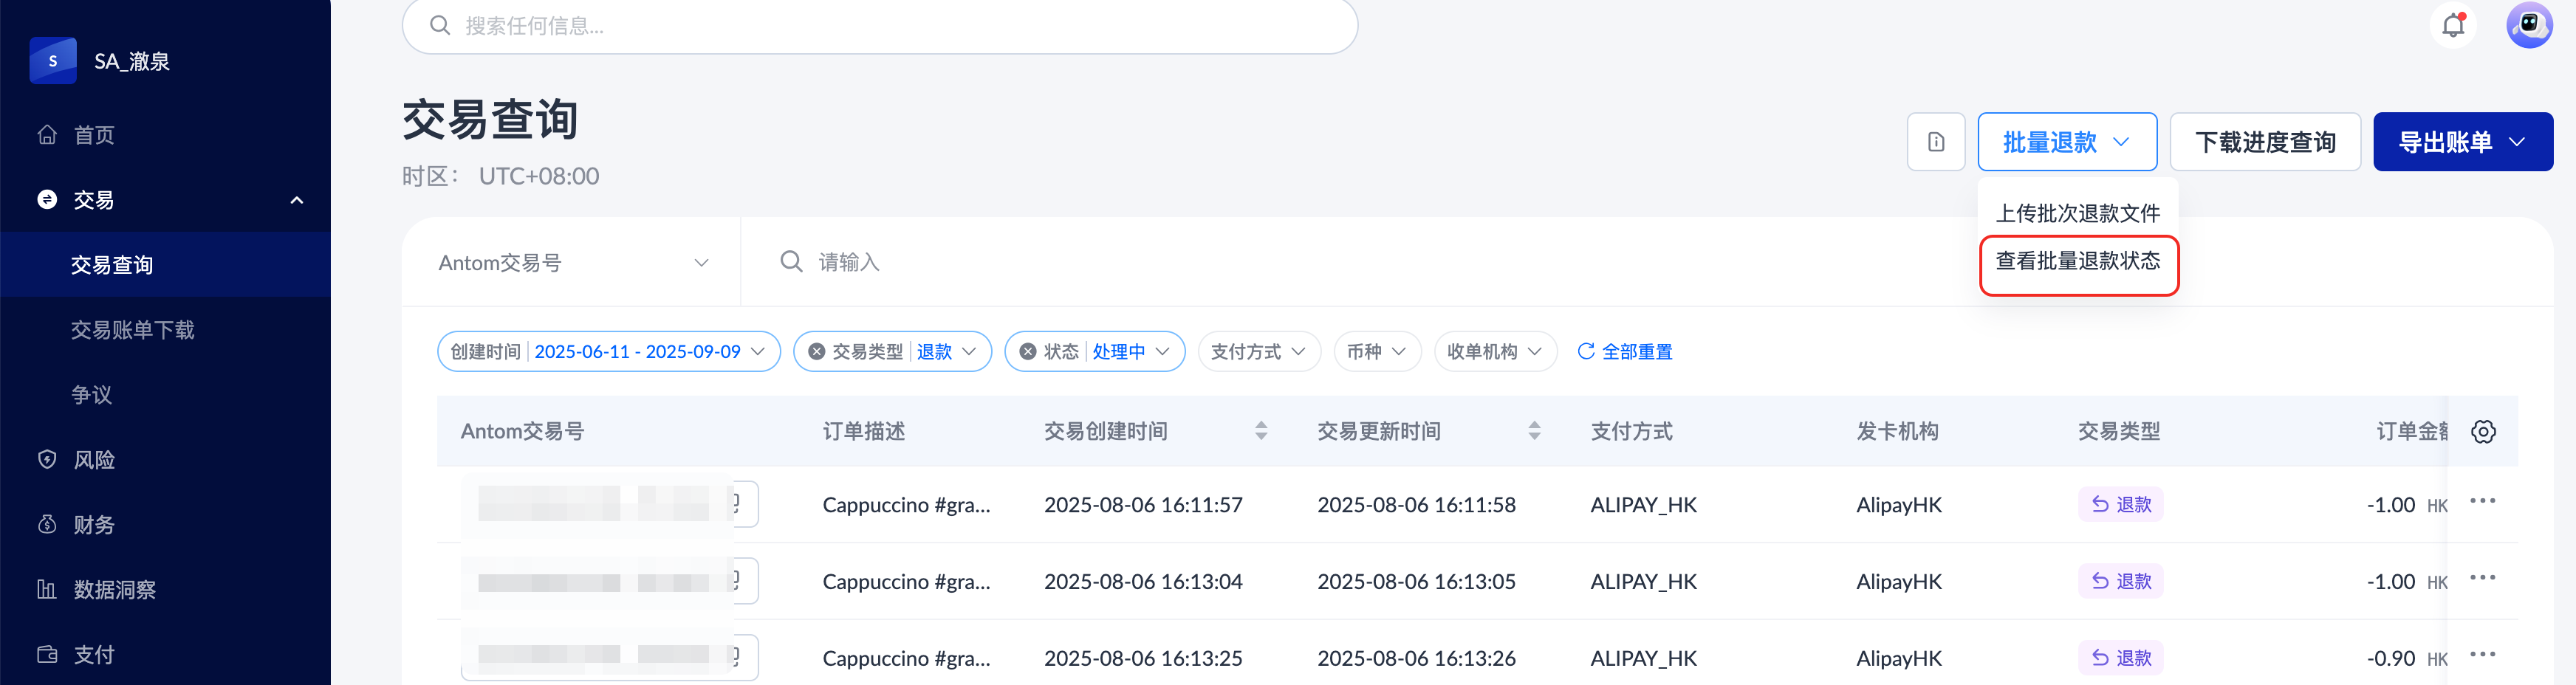Expand the 支付方式 filter
Screen dimensions: 2576x685
1258,352
